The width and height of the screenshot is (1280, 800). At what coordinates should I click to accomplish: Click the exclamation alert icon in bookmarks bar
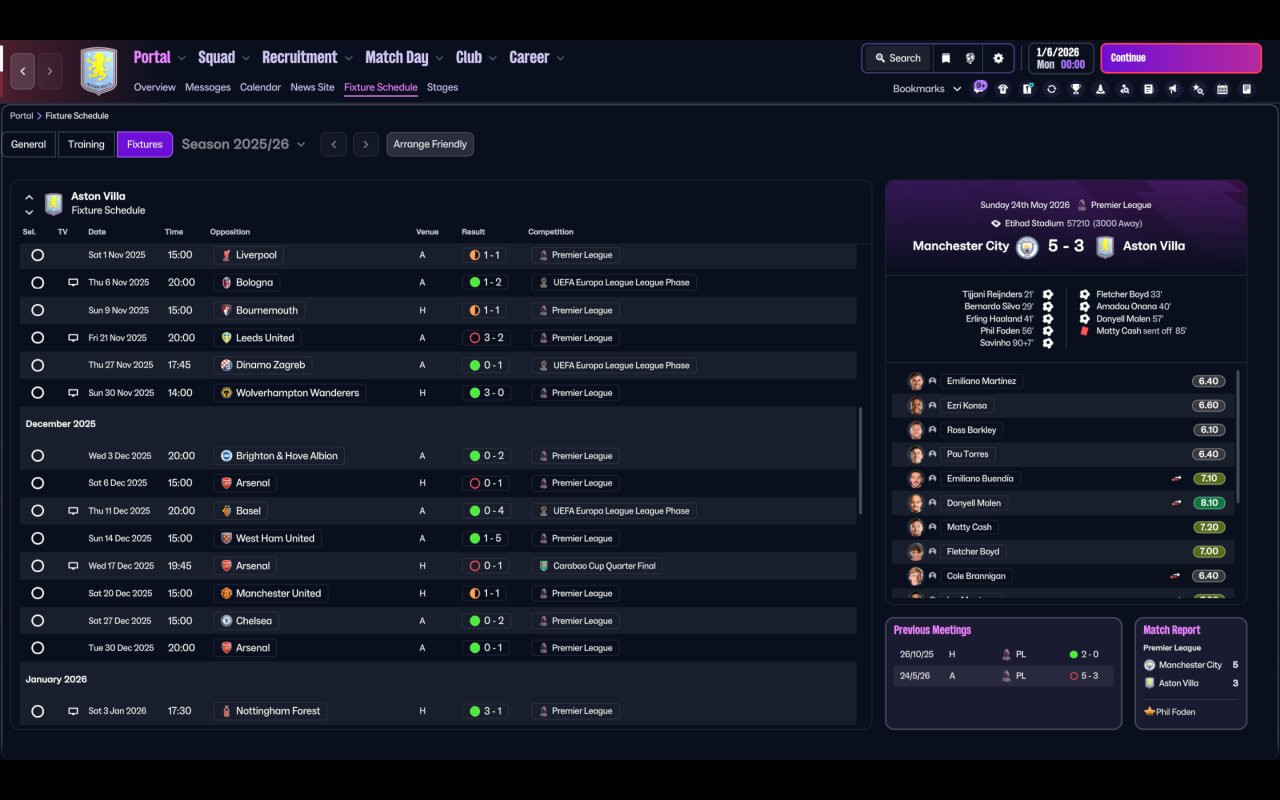coord(1027,89)
